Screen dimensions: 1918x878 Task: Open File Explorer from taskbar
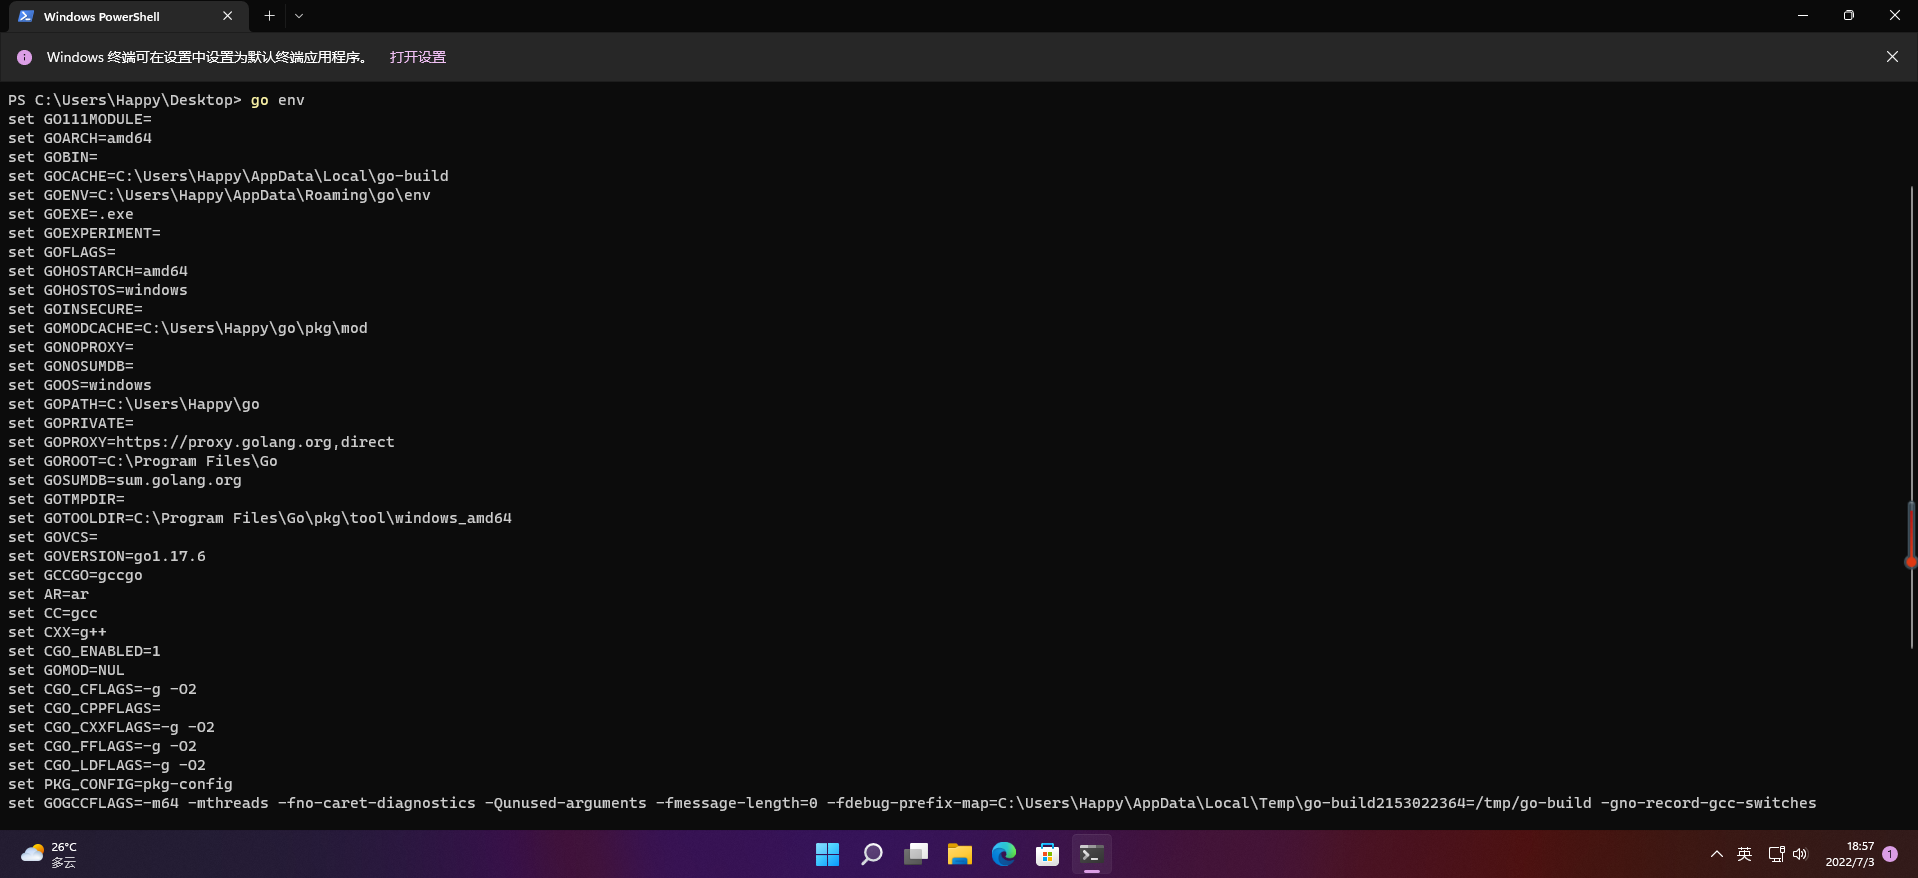point(960,854)
